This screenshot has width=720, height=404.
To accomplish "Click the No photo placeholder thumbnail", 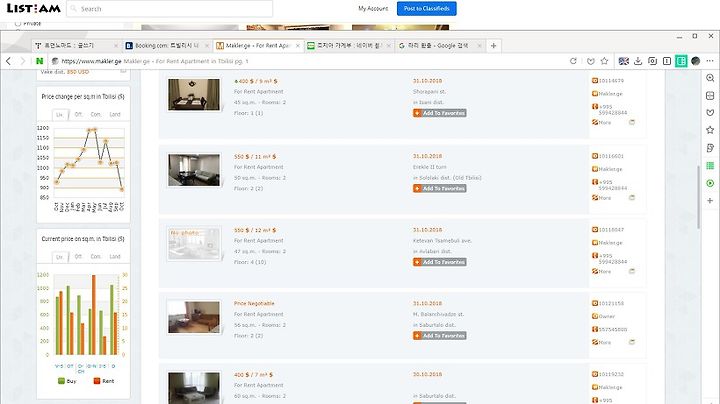I will (x=194, y=244).
